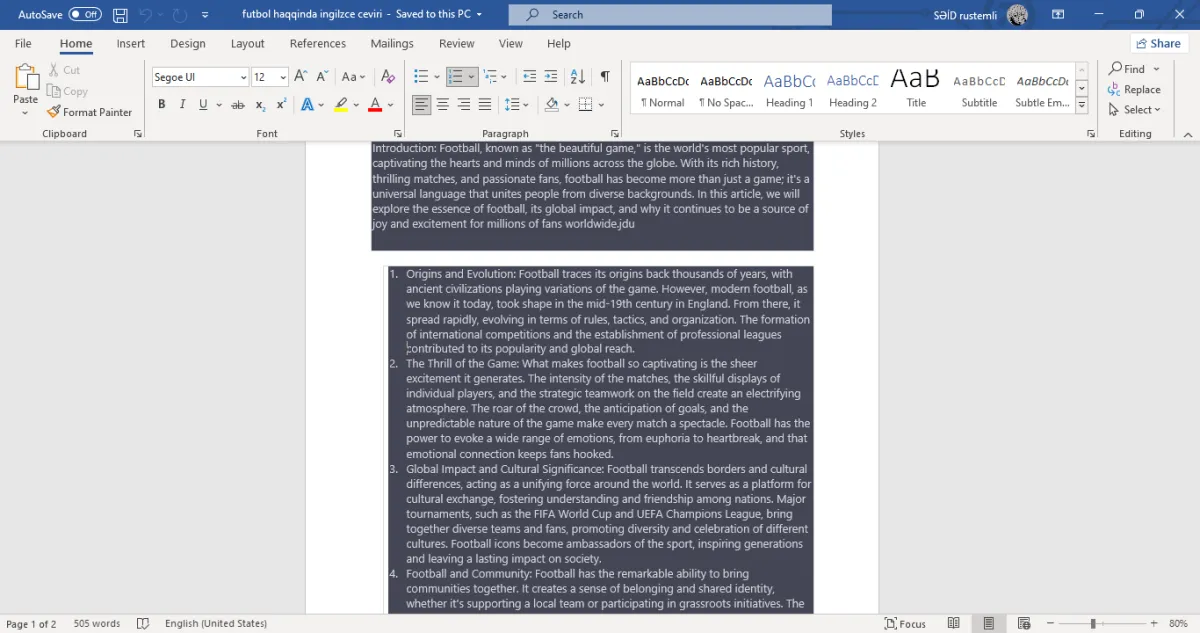Viewport: 1200px width, 633px height.
Task: Click the Share button
Action: tap(1159, 44)
